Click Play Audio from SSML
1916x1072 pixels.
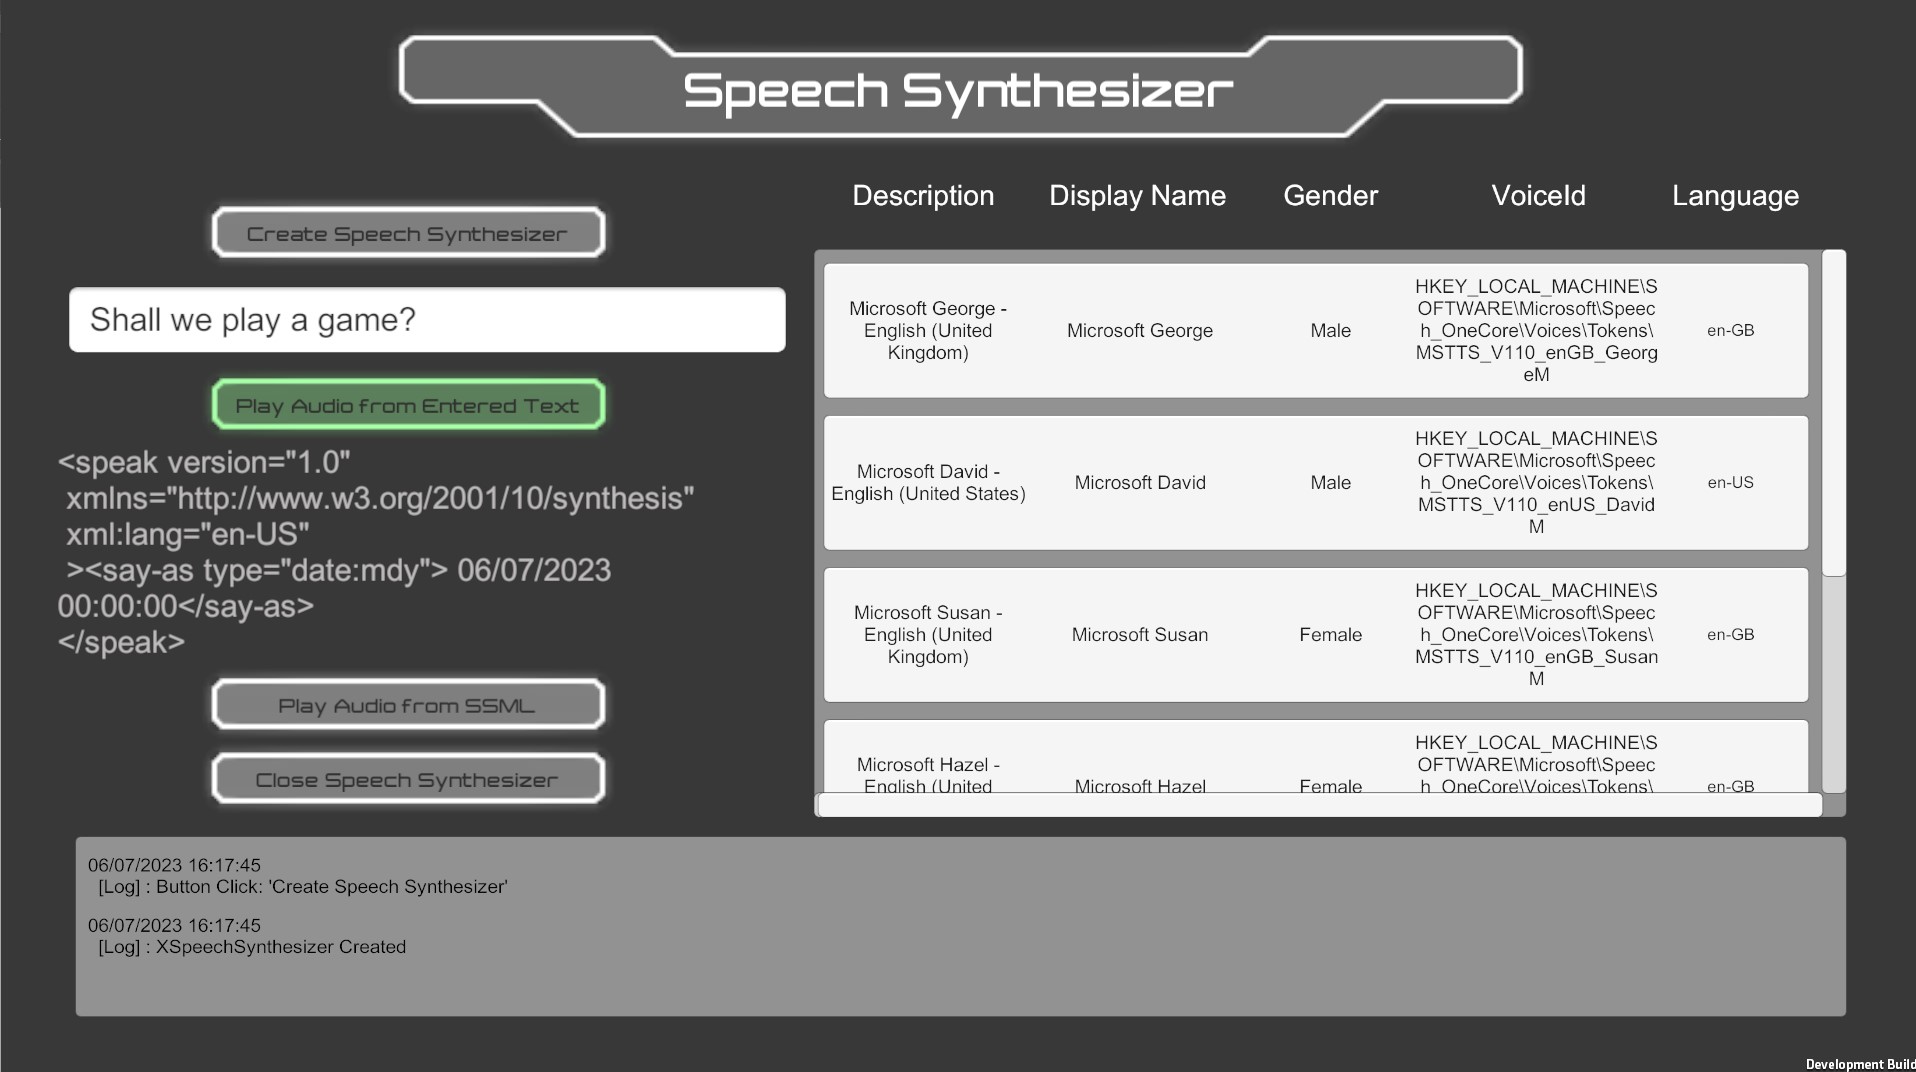coord(407,704)
